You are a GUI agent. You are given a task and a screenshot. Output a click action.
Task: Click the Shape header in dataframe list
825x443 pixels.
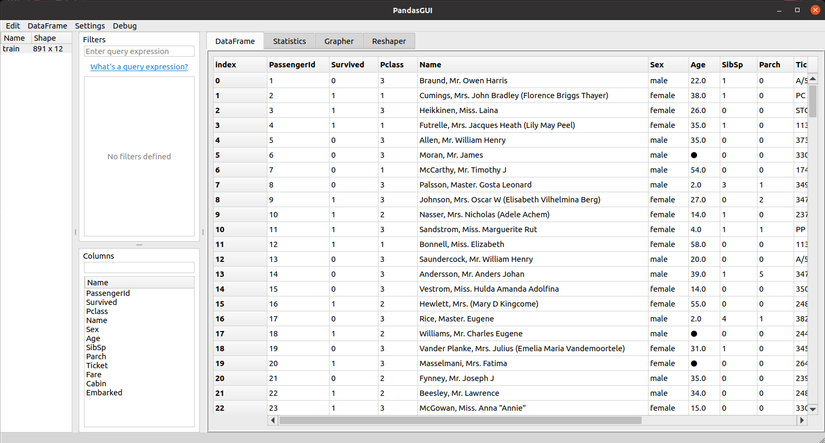51,38
